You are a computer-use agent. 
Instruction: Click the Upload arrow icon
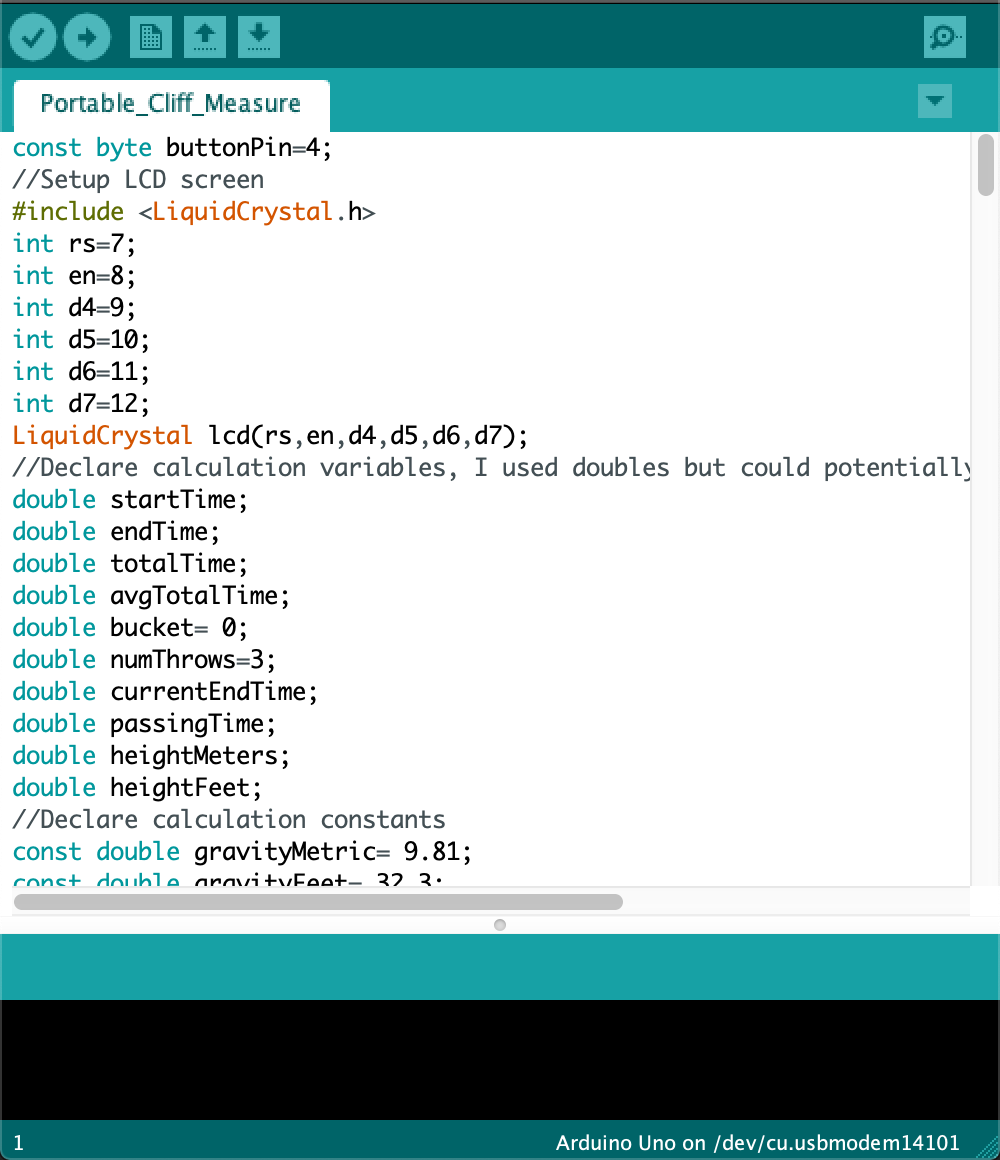point(86,36)
